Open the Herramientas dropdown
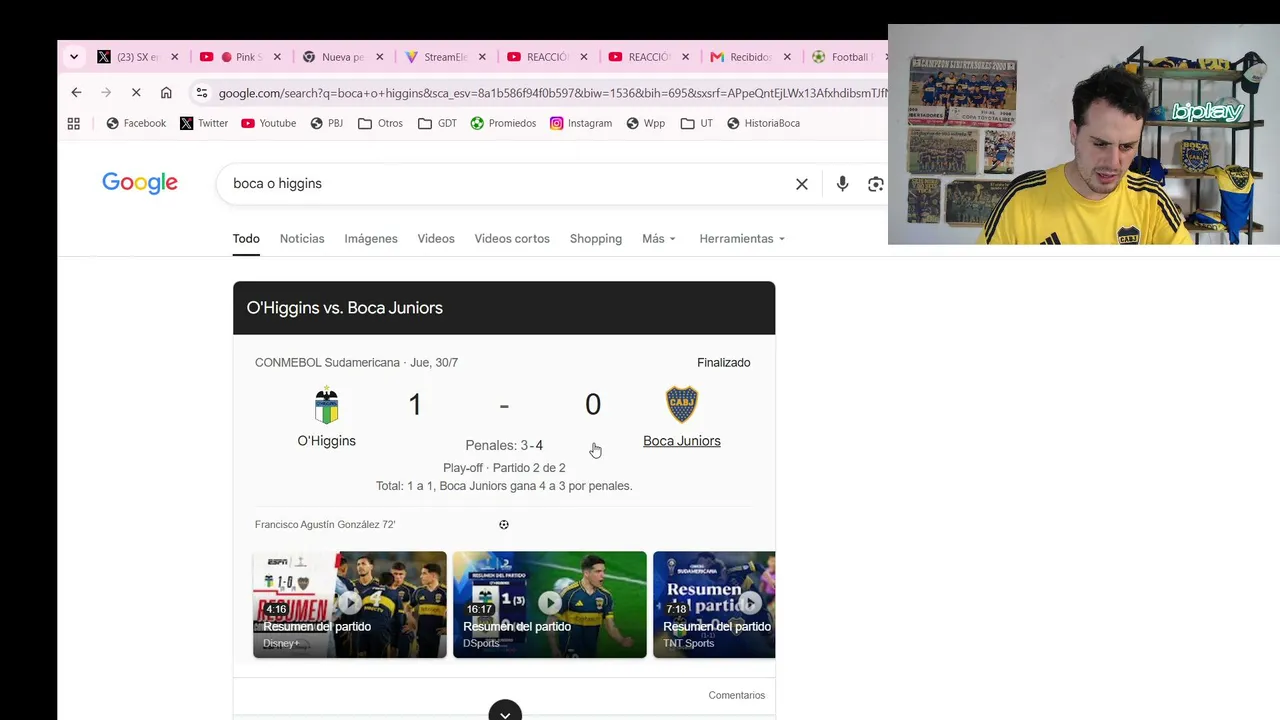 tap(742, 239)
